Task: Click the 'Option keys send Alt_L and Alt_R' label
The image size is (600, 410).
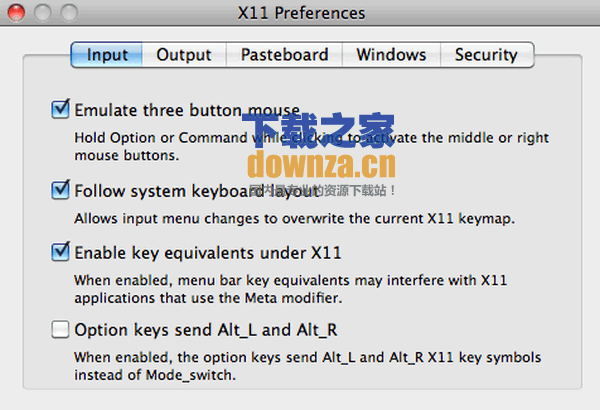Action: [206, 330]
